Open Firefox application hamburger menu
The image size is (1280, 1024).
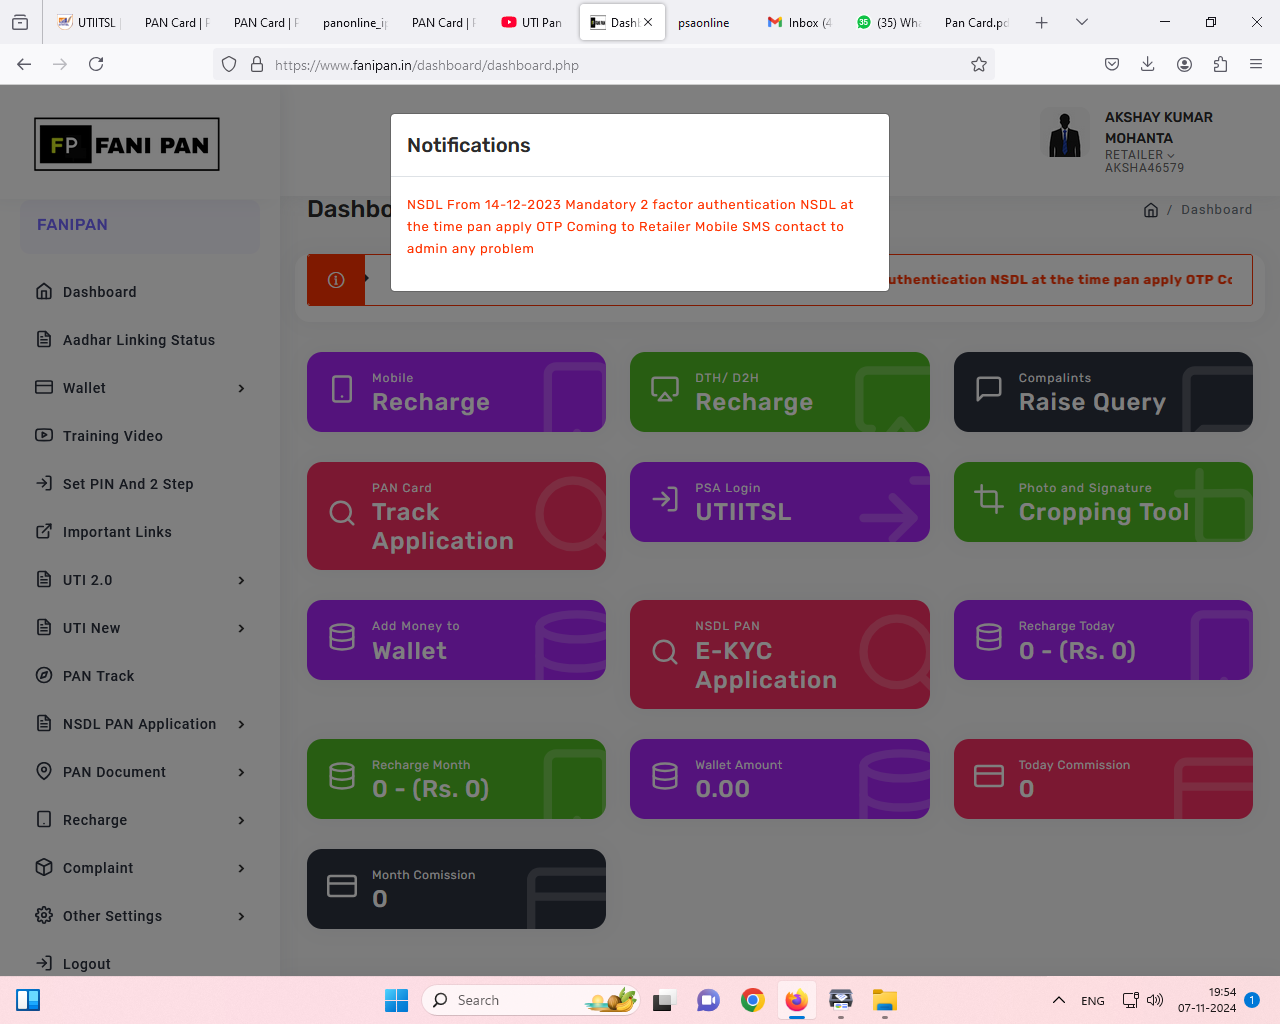pyautogui.click(x=1256, y=65)
